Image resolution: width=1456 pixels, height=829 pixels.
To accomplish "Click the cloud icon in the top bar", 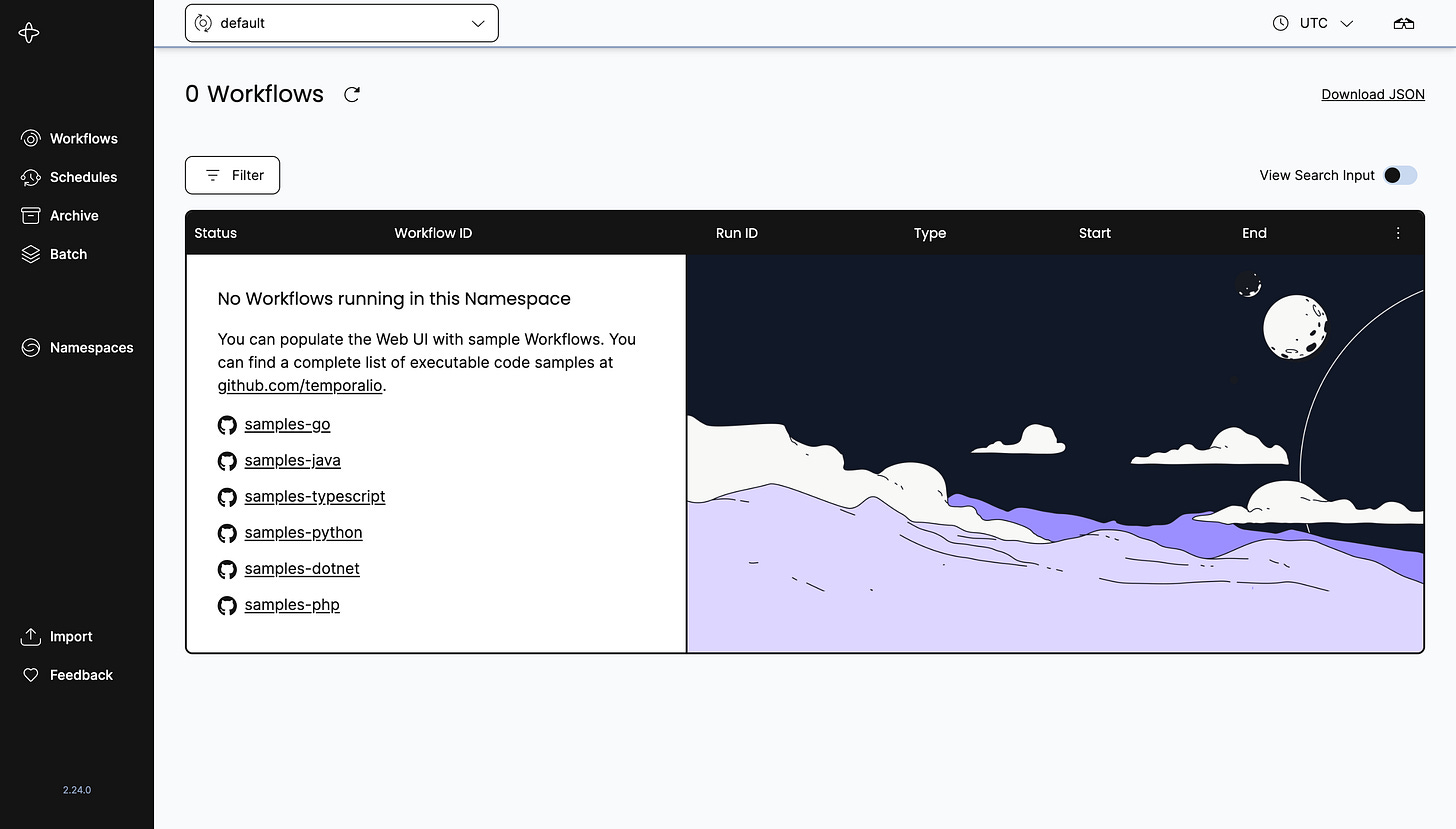I will [1404, 22].
